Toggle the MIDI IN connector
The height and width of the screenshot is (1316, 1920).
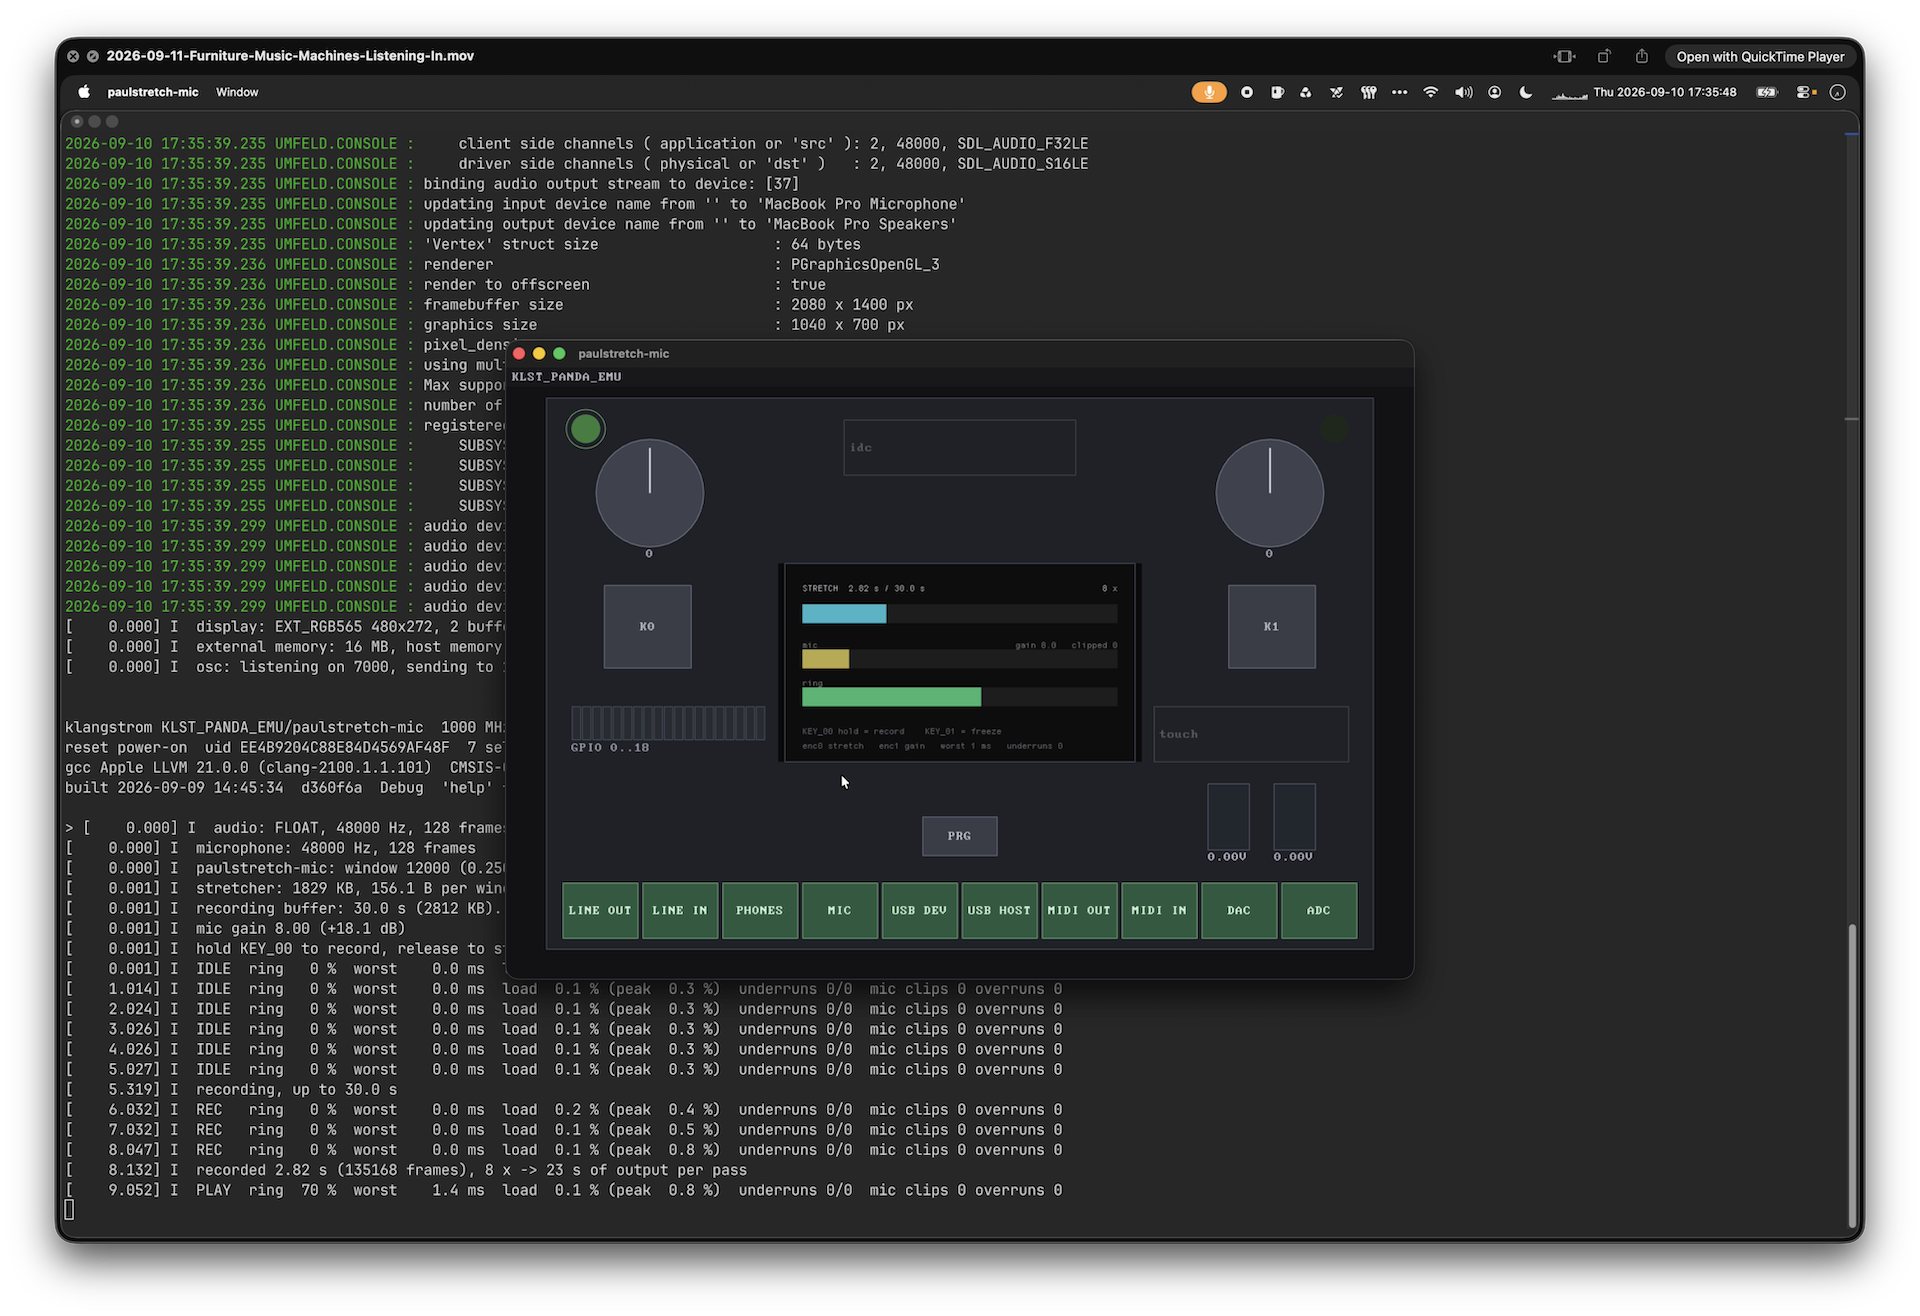[1159, 910]
